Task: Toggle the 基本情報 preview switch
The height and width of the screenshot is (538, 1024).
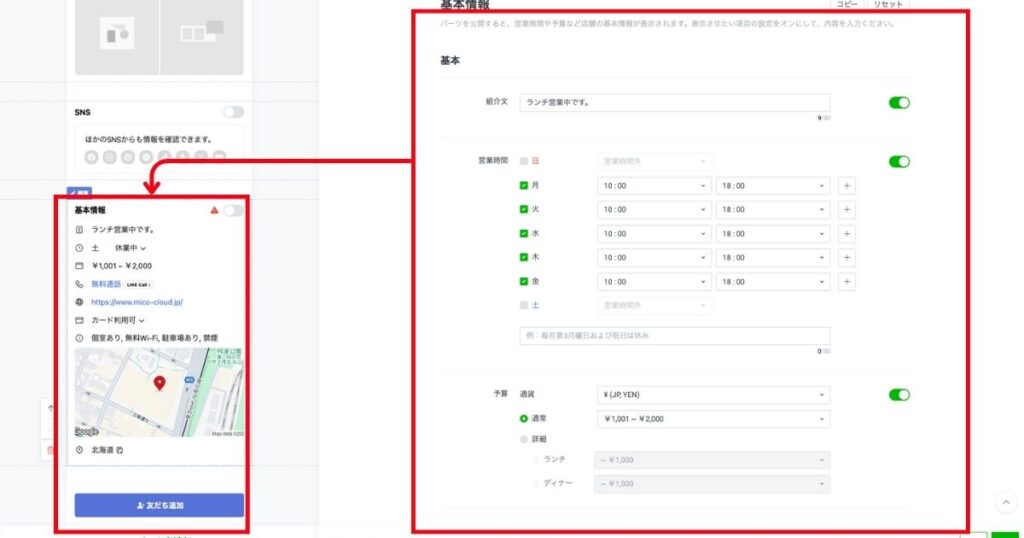Action: [233, 210]
